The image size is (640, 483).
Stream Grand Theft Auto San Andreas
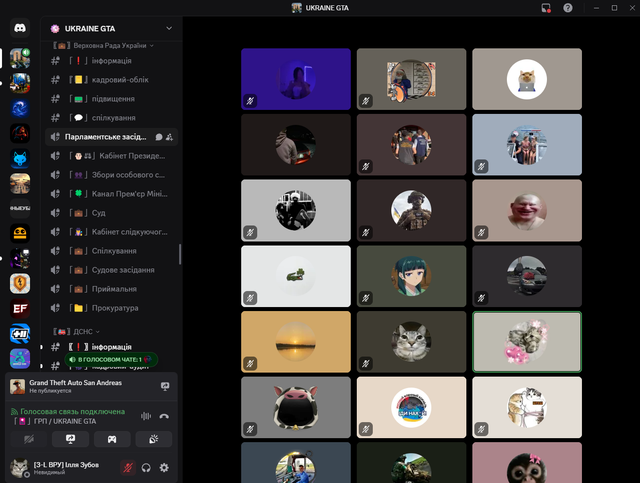[165, 386]
